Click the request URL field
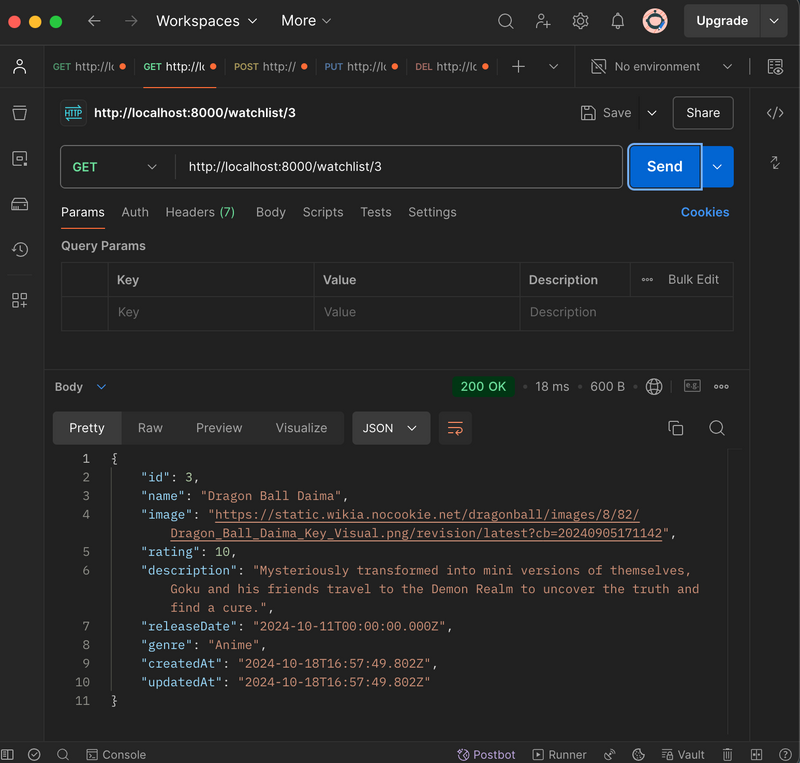 399,167
